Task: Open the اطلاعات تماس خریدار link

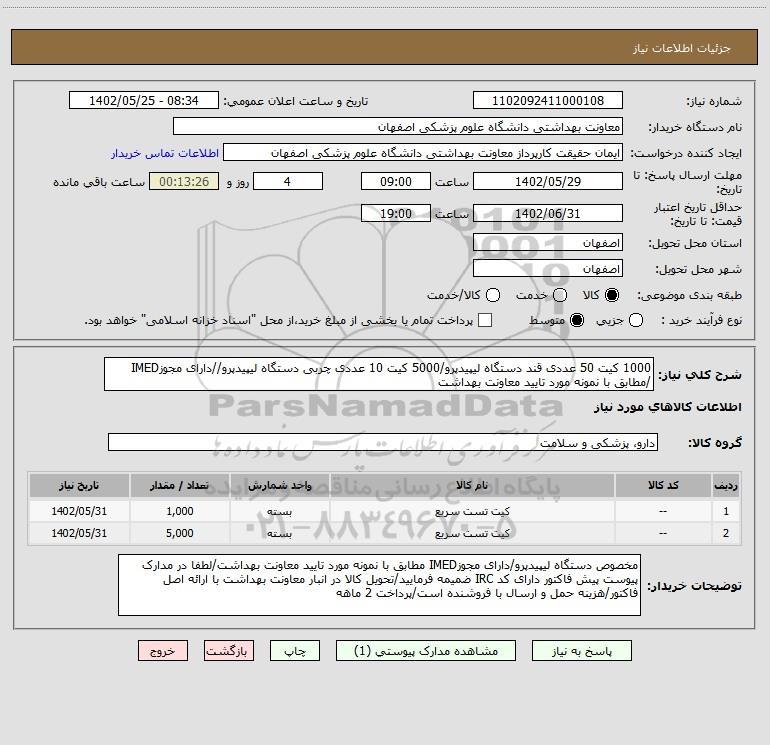Action: click(165, 153)
